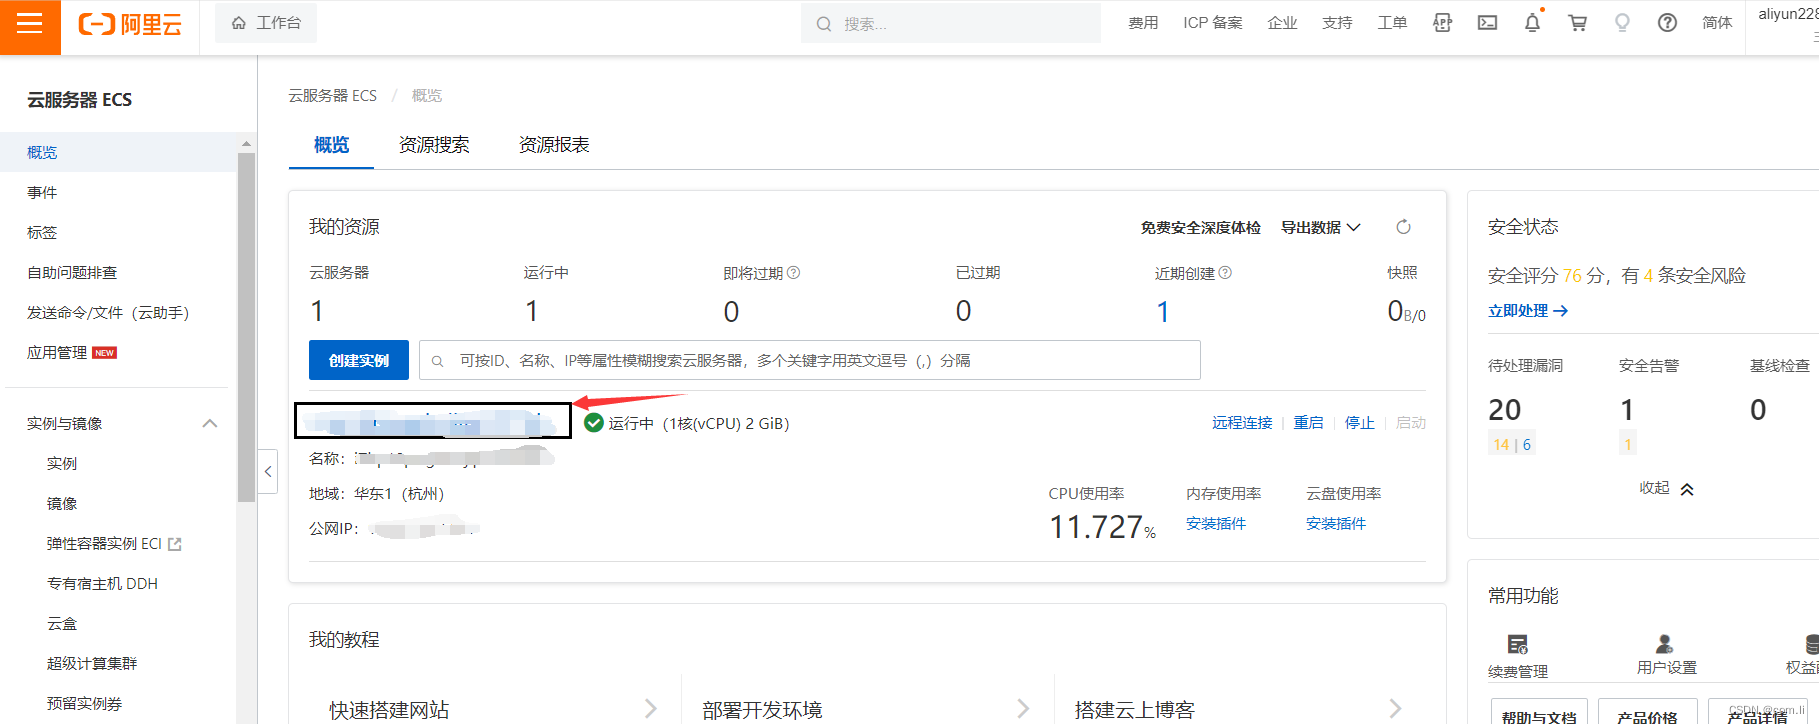Click 远程连接 for the instance
The height and width of the screenshot is (724, 1819).
1242,423
